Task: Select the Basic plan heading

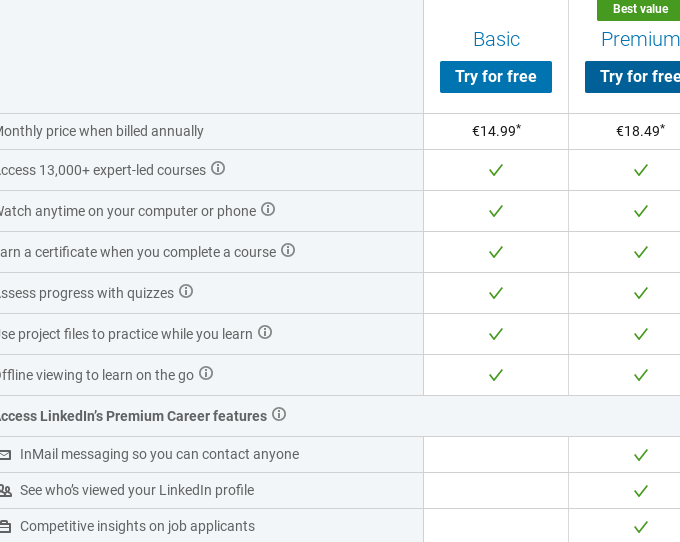Action: pos(496,39)
